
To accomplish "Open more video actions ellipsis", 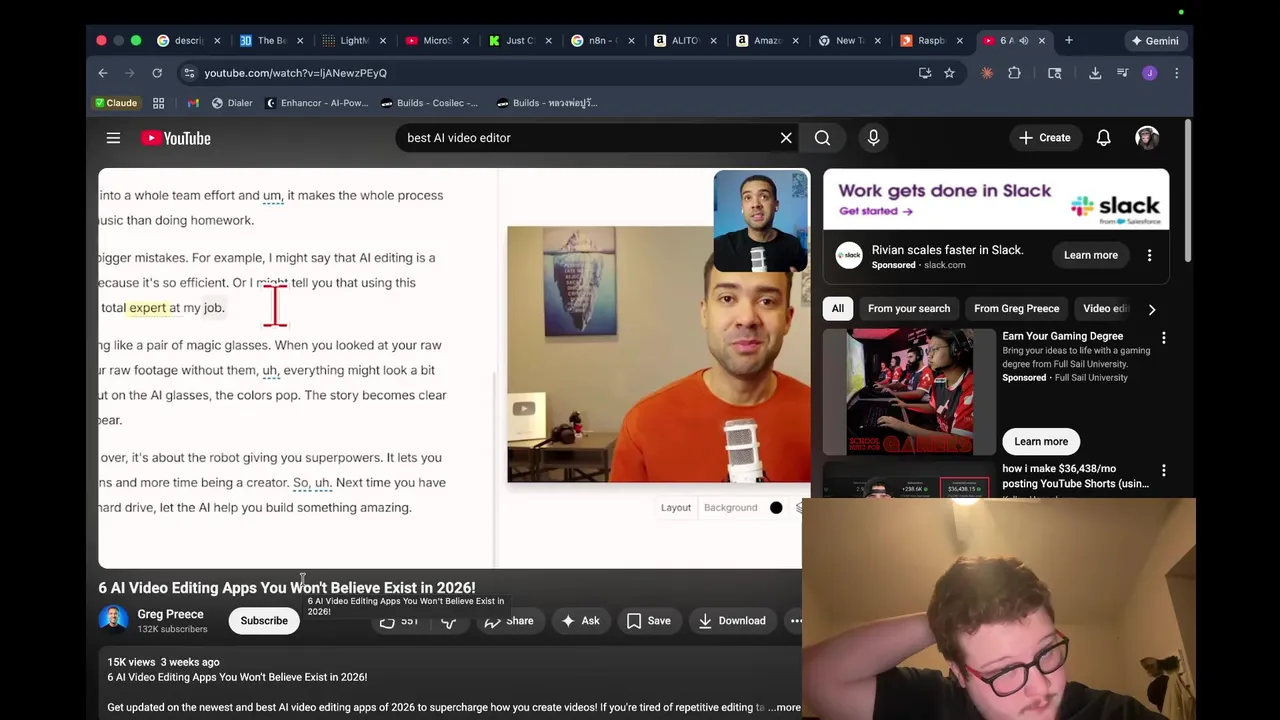I will click(796, 621).
